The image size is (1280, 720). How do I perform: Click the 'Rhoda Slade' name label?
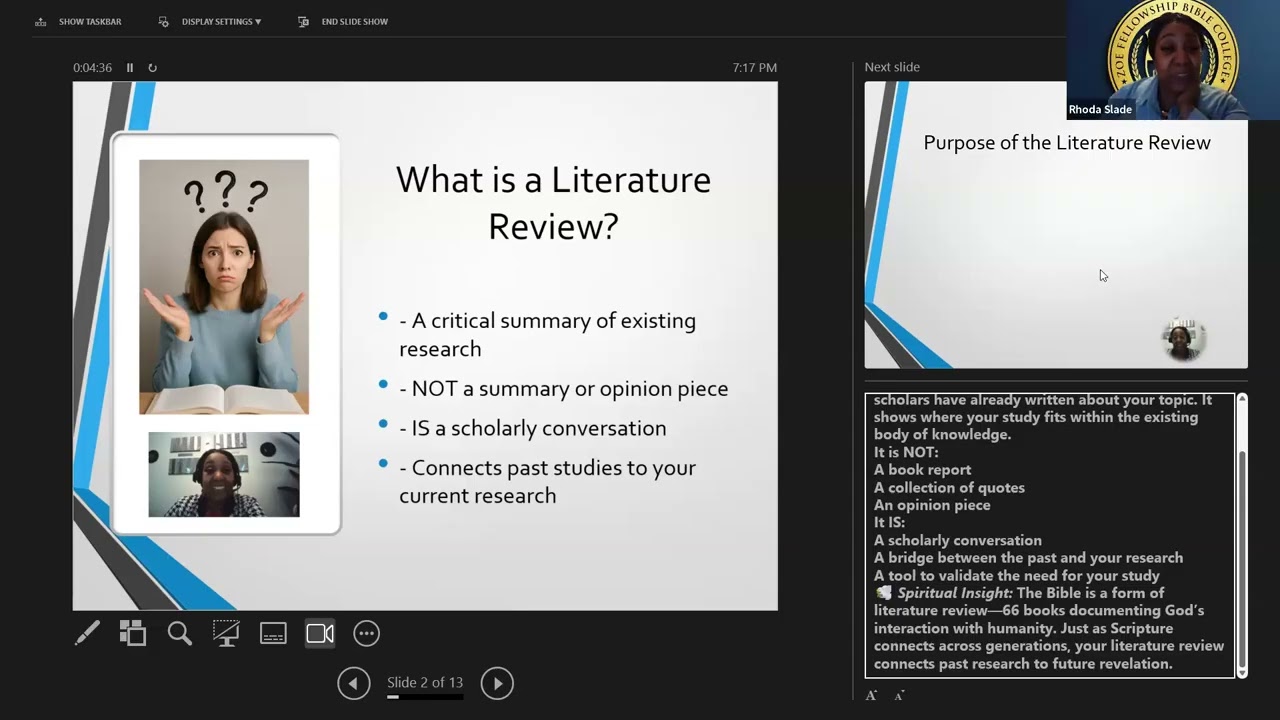pos(1100,110)
